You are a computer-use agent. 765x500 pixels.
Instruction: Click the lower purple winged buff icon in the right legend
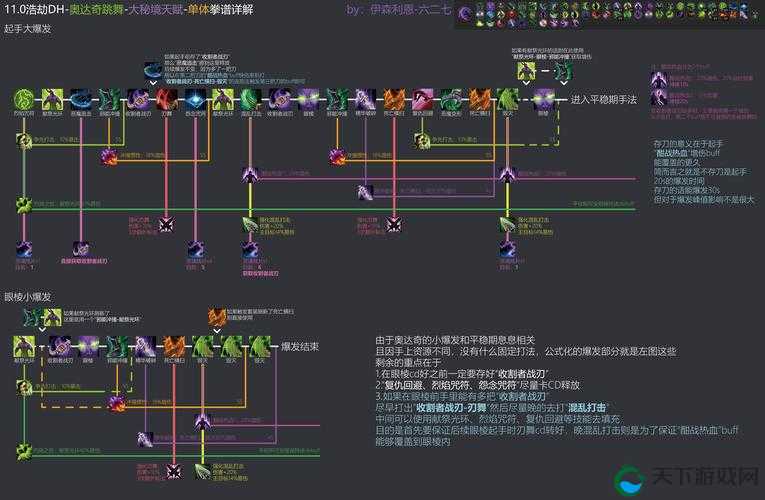tap(659, 97)
